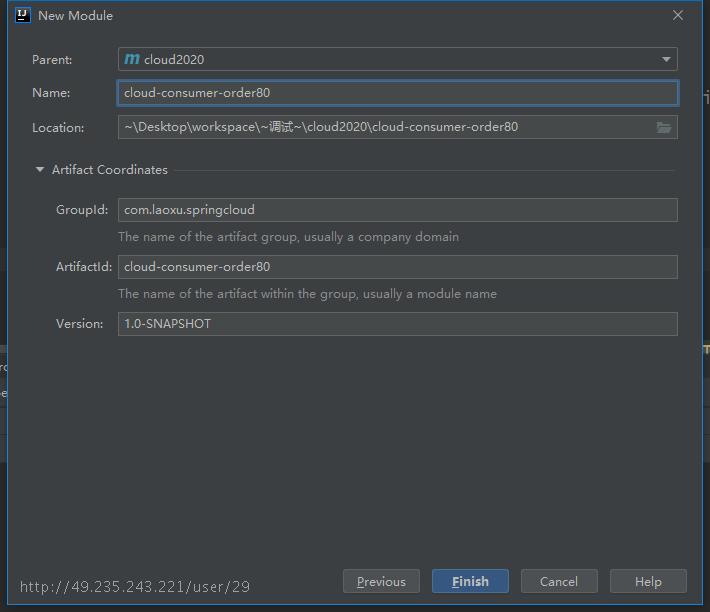Focus the Name field with cloud-consumer-order80

(x=398, y=93)
